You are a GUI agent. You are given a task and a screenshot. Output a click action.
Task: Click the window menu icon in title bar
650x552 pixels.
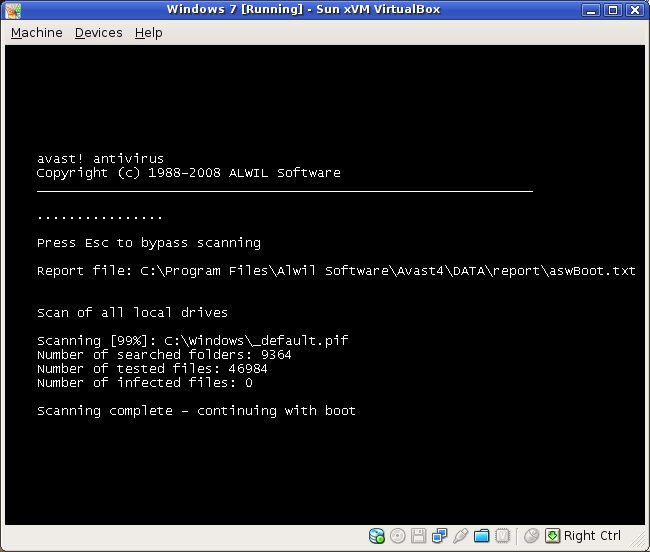[12, 10]
